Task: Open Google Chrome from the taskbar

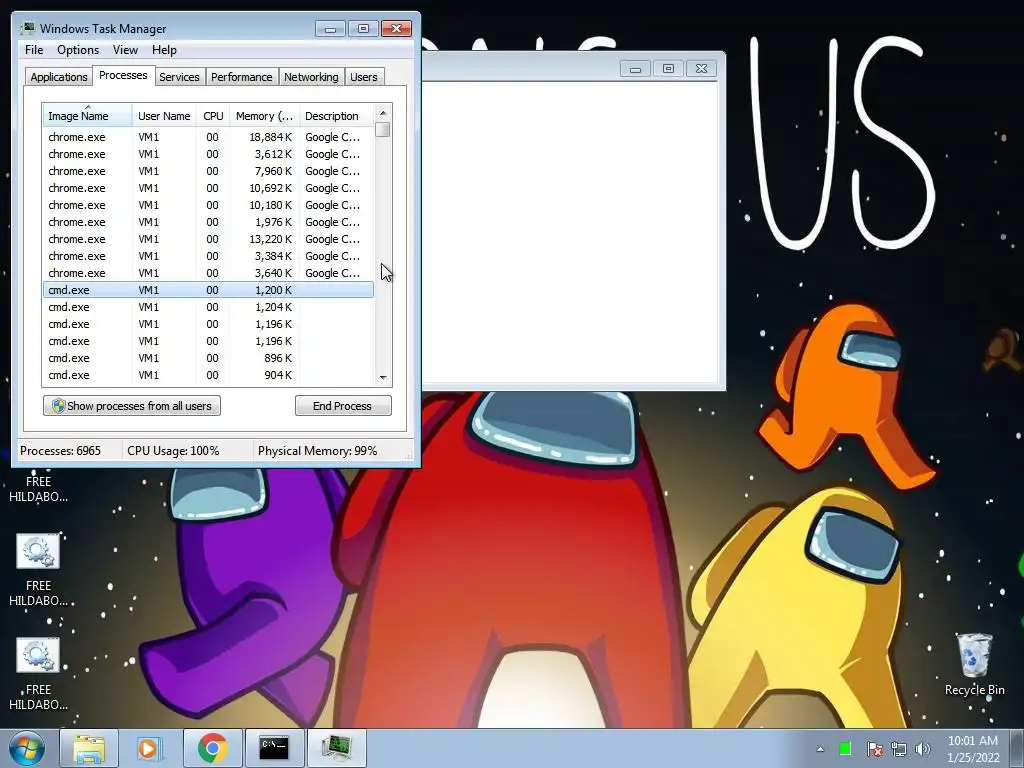Action: tap(212, 748)
